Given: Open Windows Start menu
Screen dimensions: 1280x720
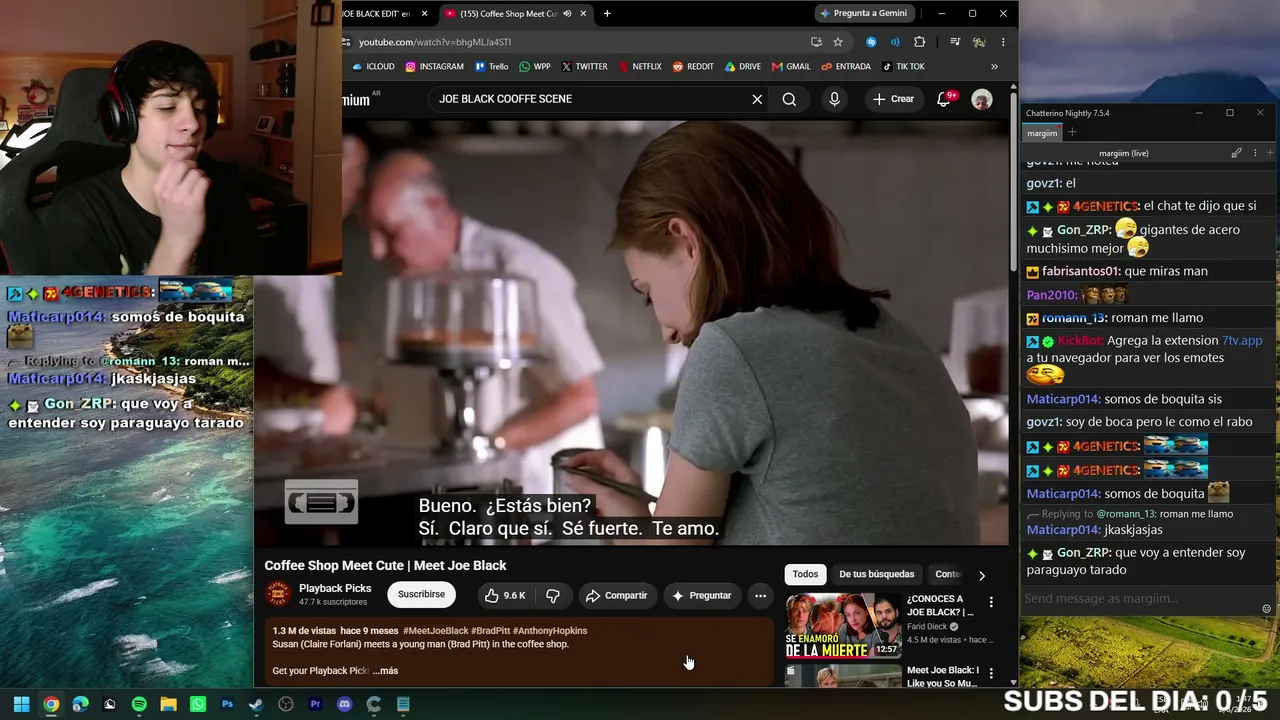Looking at the screenshot, I should point(21,704).
